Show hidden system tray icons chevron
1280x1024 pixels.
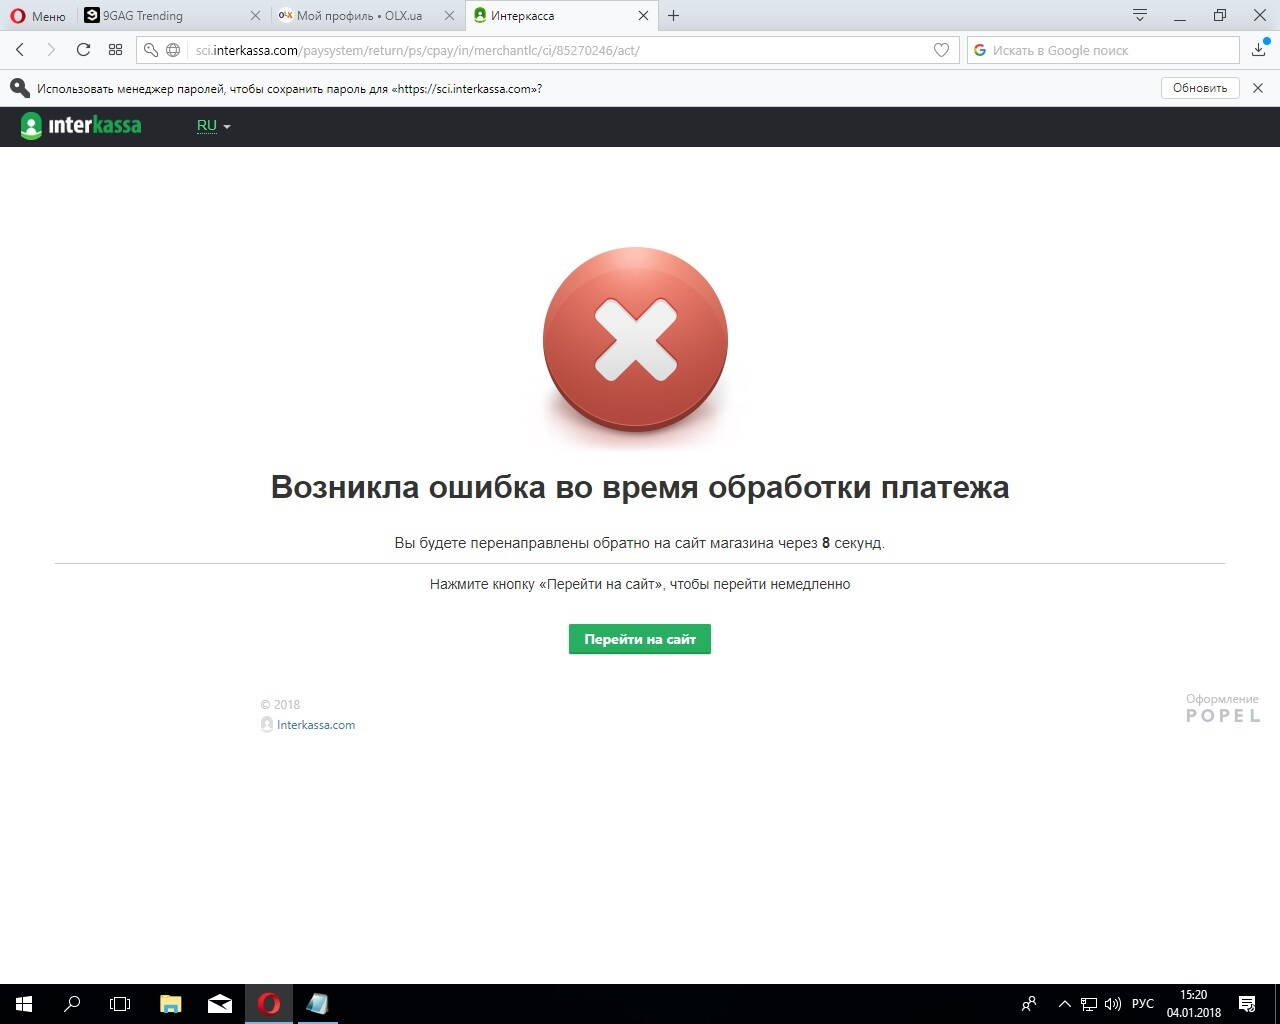click(1064, 1004)
